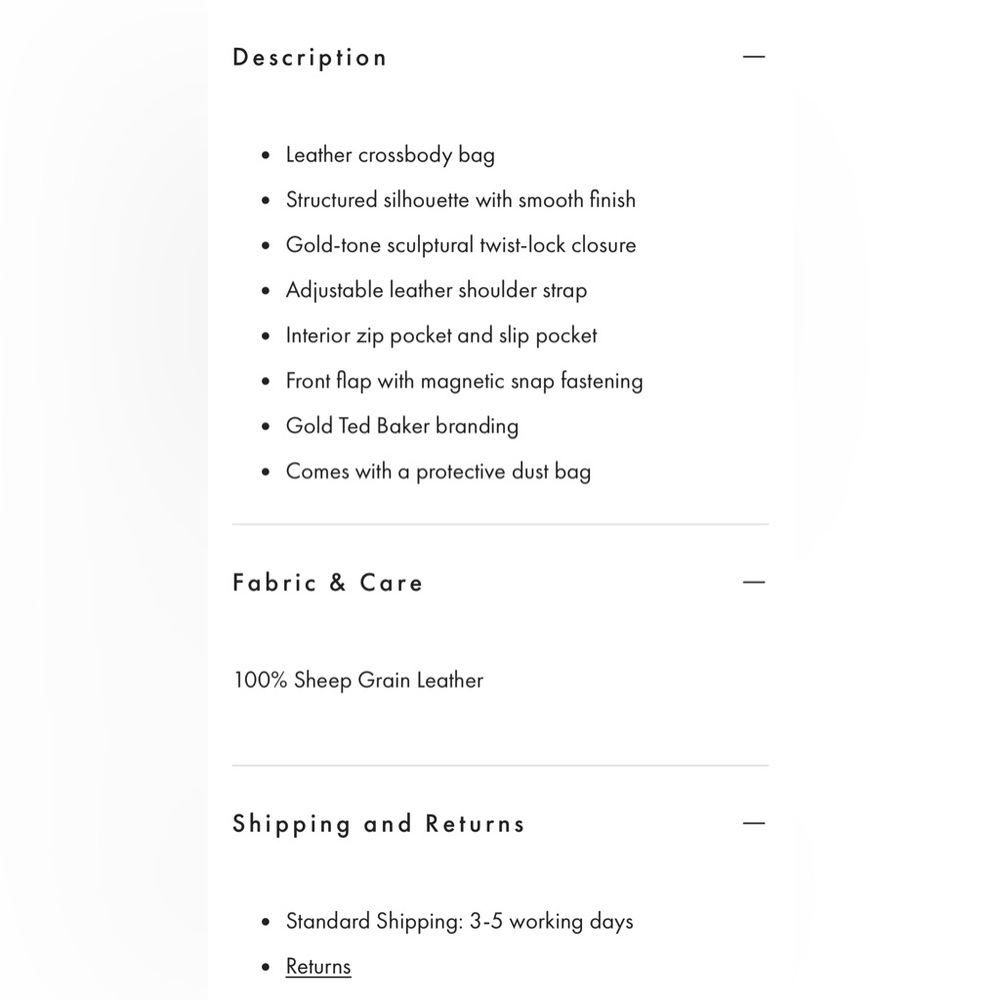
Task: Click Front flap with magnetic snap fastening
Action: [464, 381]
